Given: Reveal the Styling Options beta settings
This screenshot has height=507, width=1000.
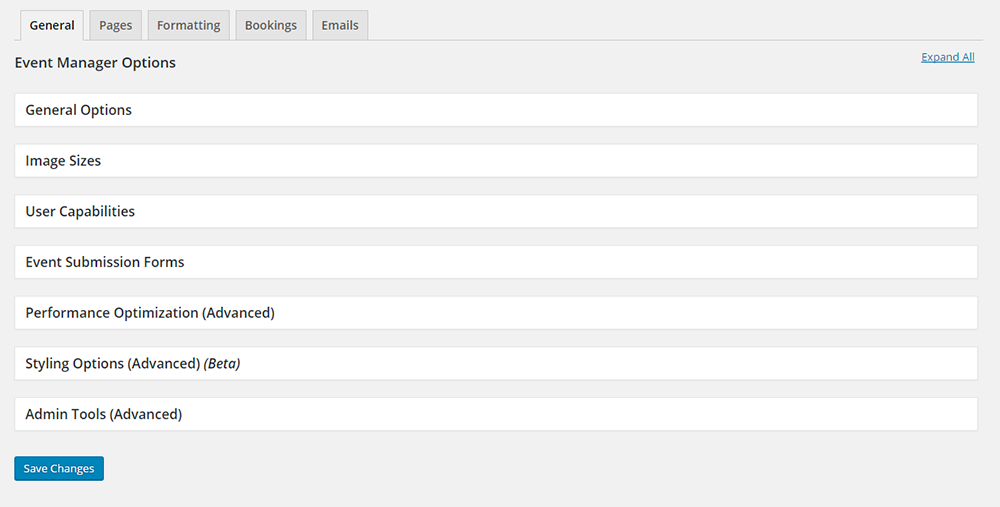Looking at the screenshot, I should click(496, 364).
